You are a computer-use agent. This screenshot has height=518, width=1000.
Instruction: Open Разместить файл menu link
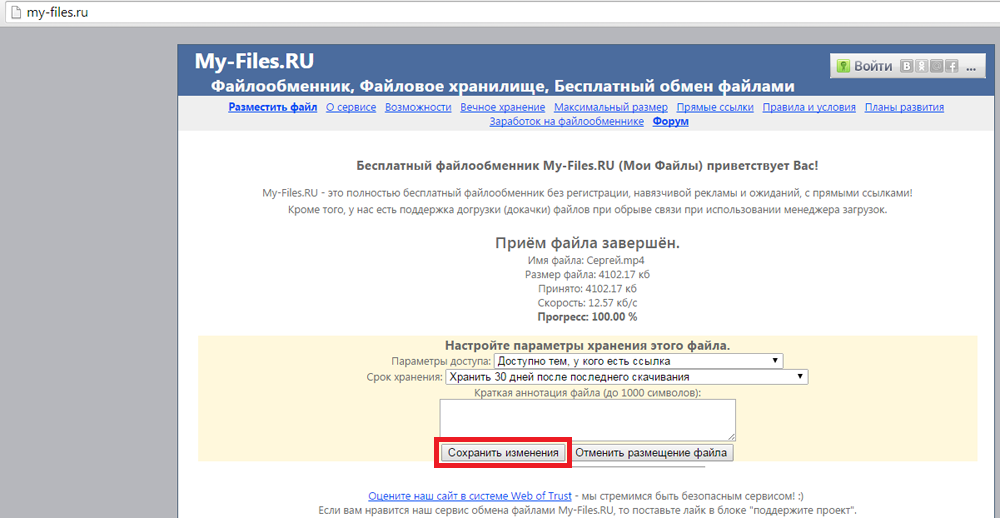pos(272,107)
